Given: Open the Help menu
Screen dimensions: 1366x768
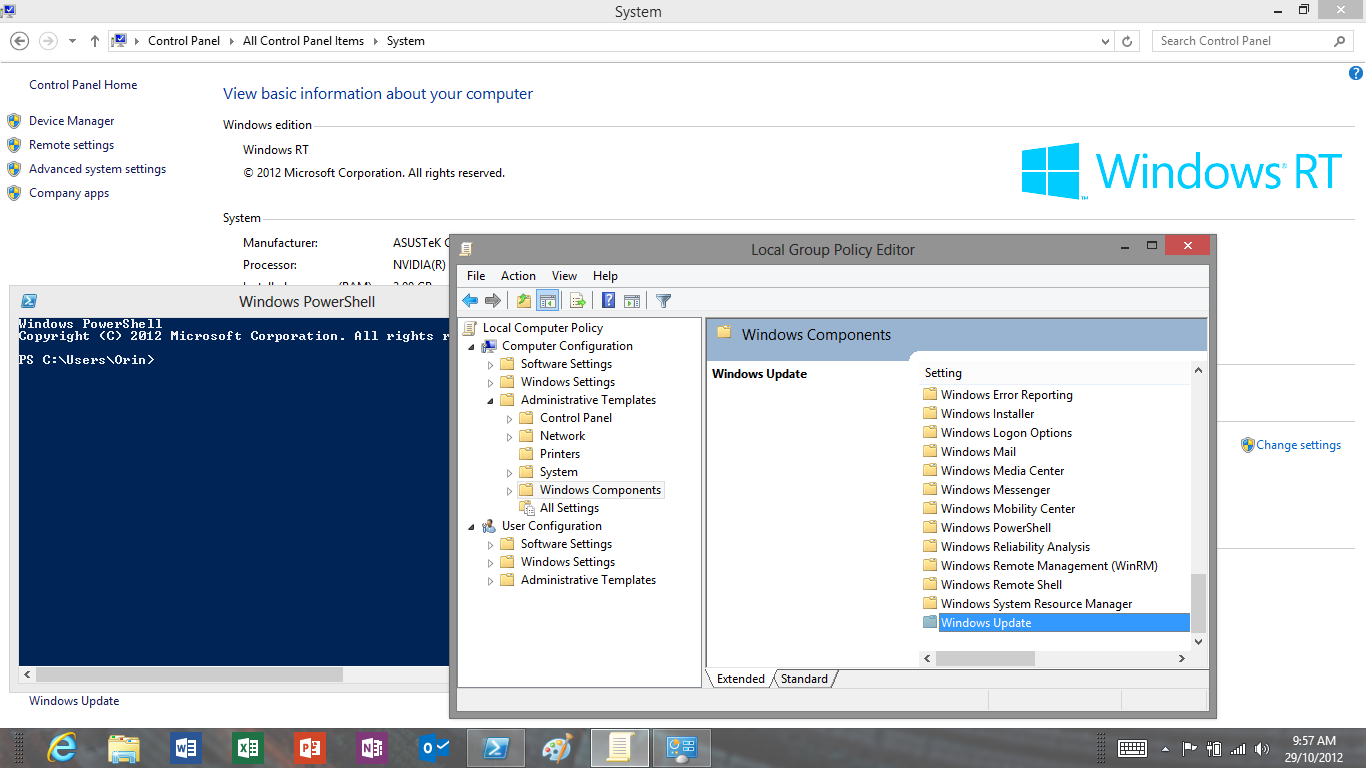Looking at the screenshot, I should [x=605, y=276].
